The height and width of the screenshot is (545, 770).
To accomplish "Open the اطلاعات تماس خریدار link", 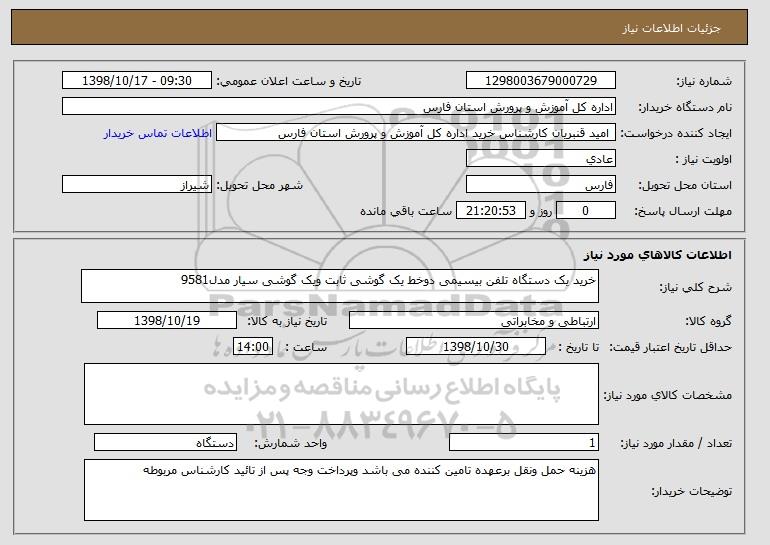I will pos(158,133).
